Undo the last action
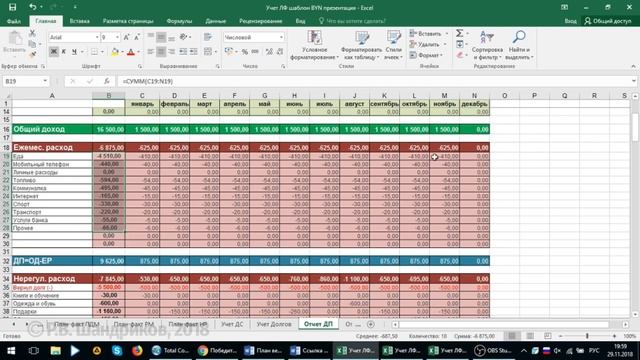 (x=32, y=7)
